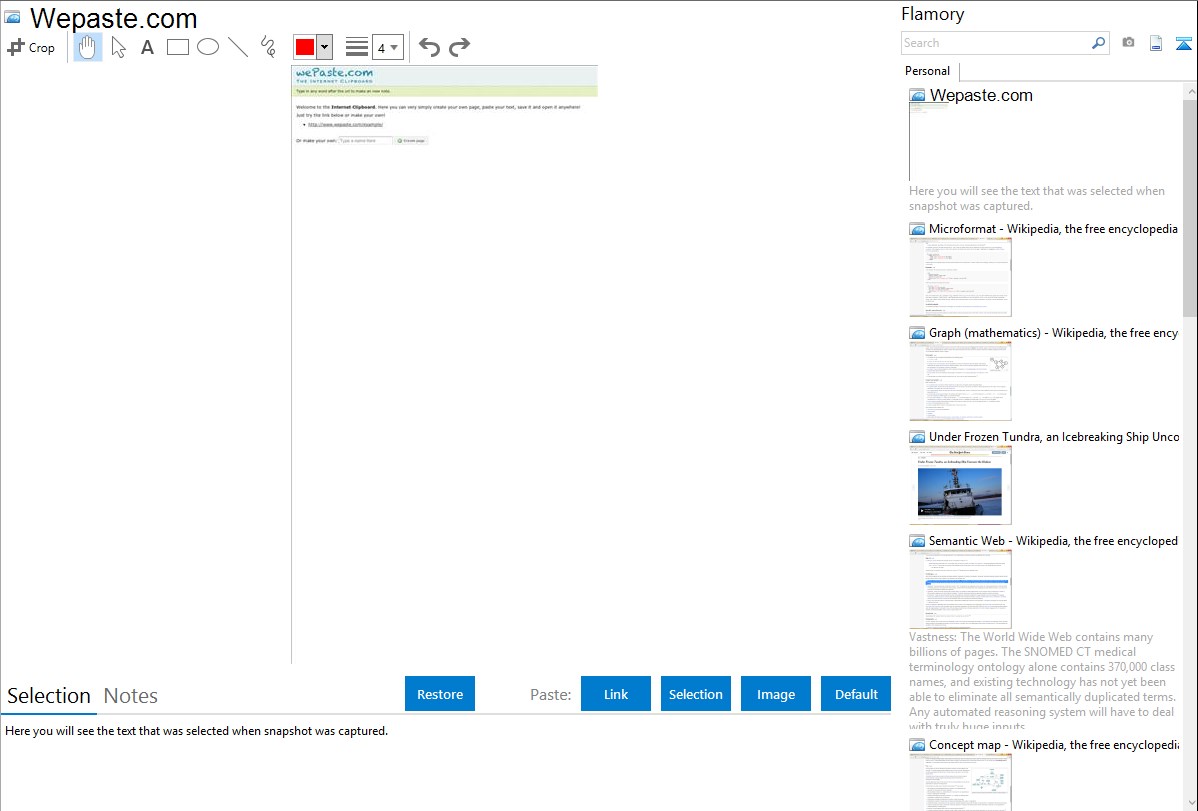Image resolution: width=1198 pixels, height=811 pixels.
Task: Click the Image paste button
Action: click(x=776, y=694)
